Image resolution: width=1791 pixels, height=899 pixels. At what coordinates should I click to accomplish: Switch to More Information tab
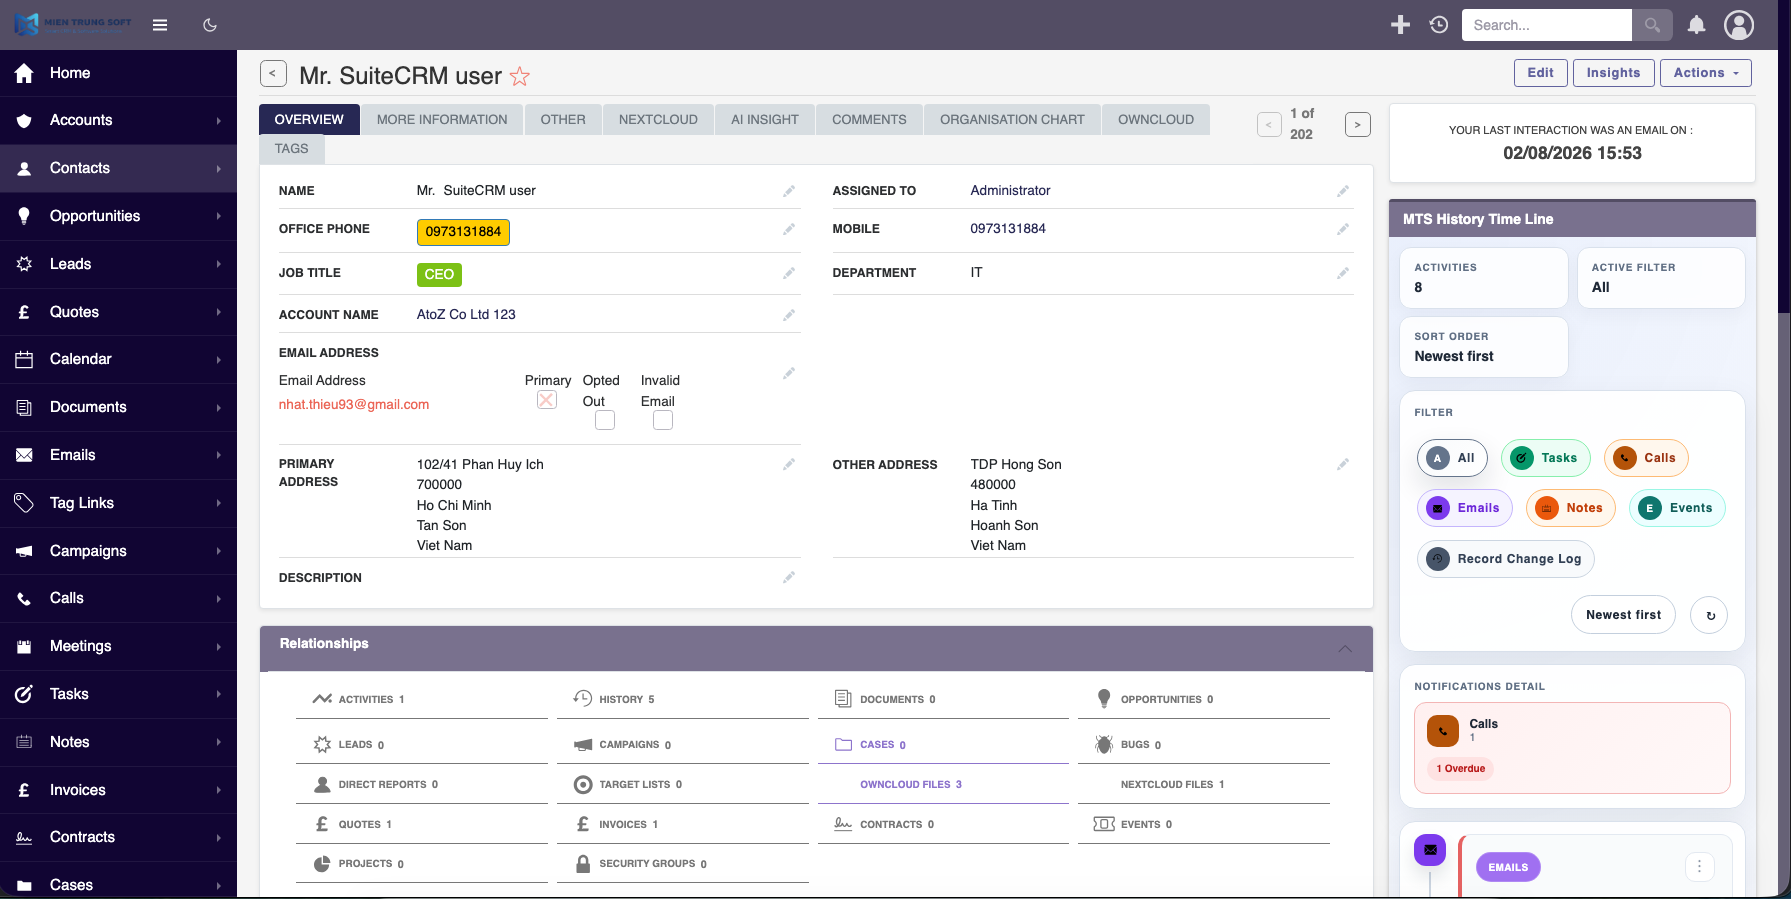(x=442, y=119)
